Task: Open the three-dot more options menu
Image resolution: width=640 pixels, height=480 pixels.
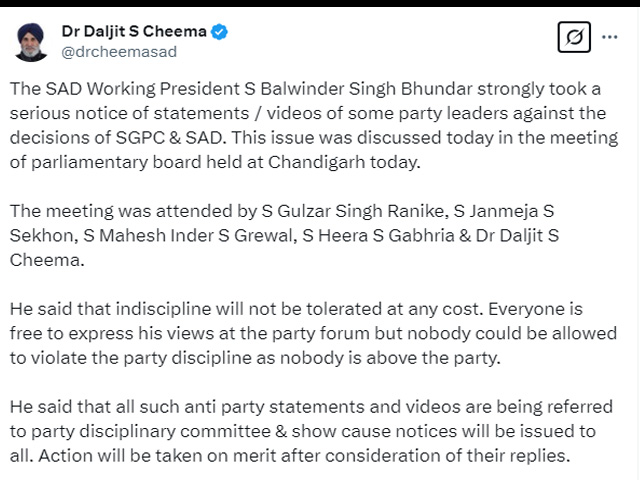Action: pos(609,37)
